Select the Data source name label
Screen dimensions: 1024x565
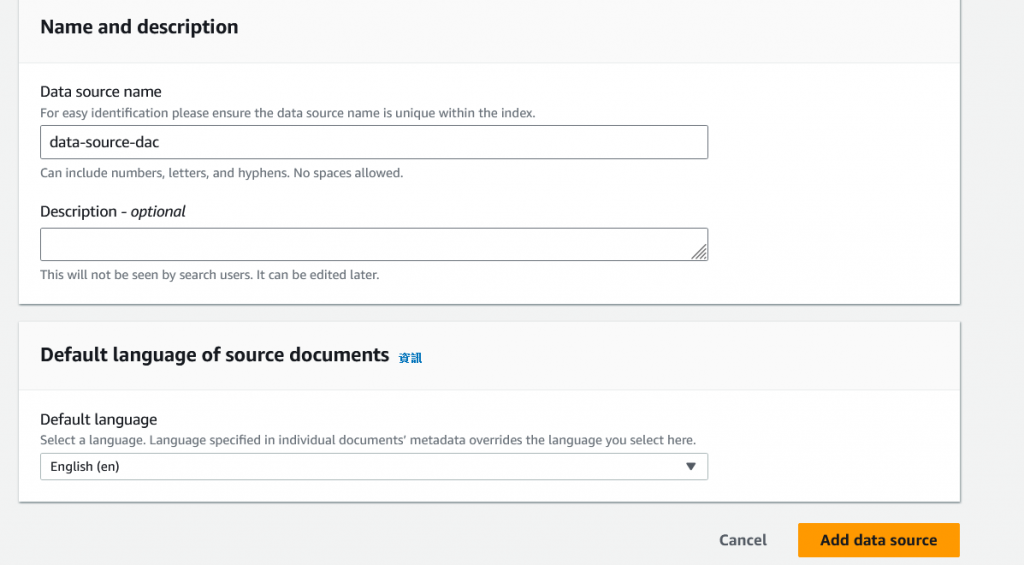point(101,91)
